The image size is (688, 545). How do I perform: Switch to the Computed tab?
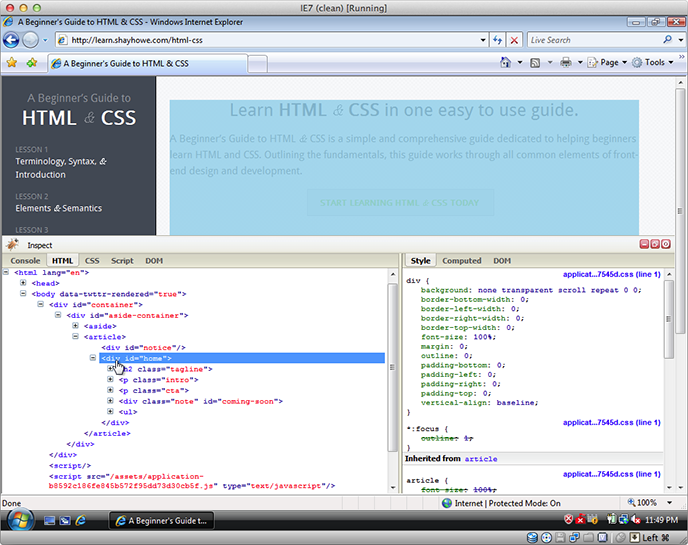point(462,261)
